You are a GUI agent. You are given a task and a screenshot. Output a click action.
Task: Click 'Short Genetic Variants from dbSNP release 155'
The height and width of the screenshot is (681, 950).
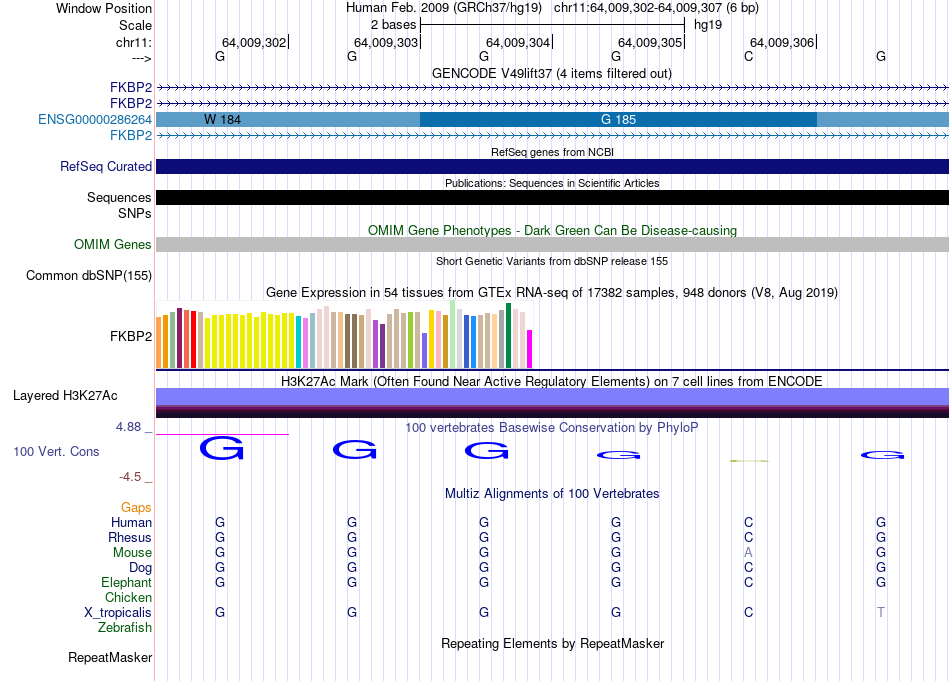tap(552, 261)
